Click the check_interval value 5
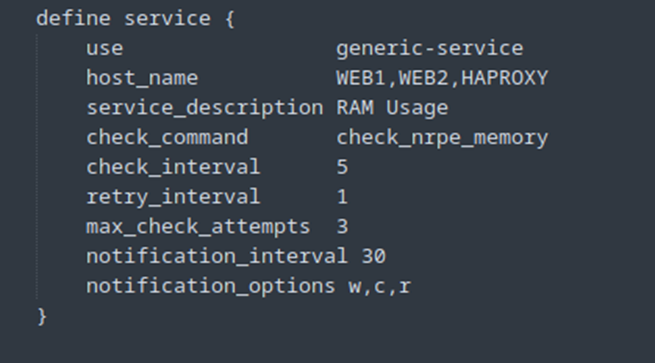Viewport: 655px width, 363px height. [x=342, y=167]
